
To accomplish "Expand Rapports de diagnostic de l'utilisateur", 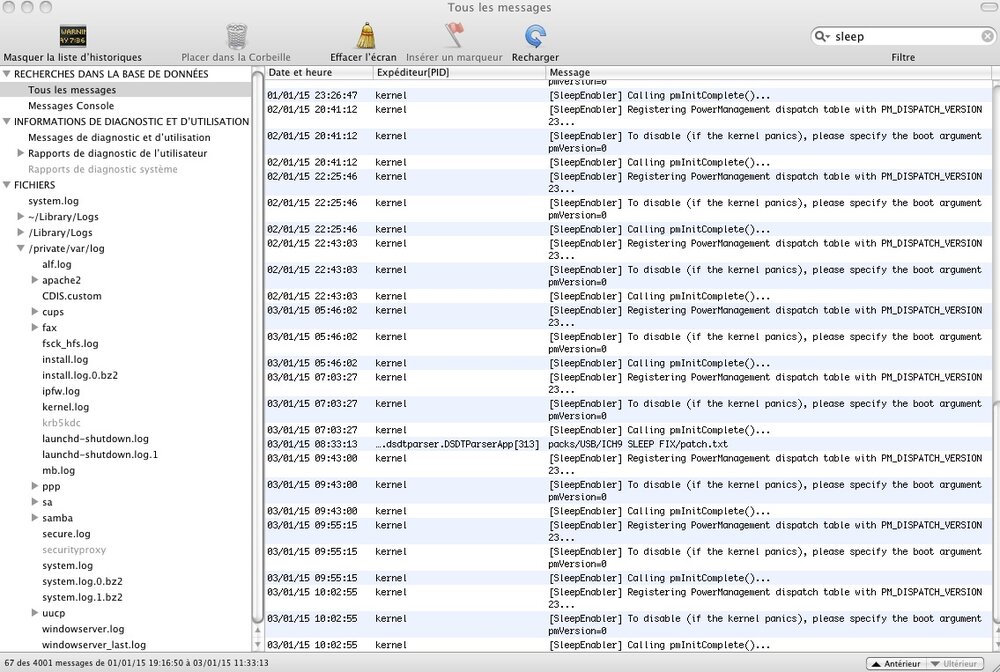I will click(x=21, y=153).
